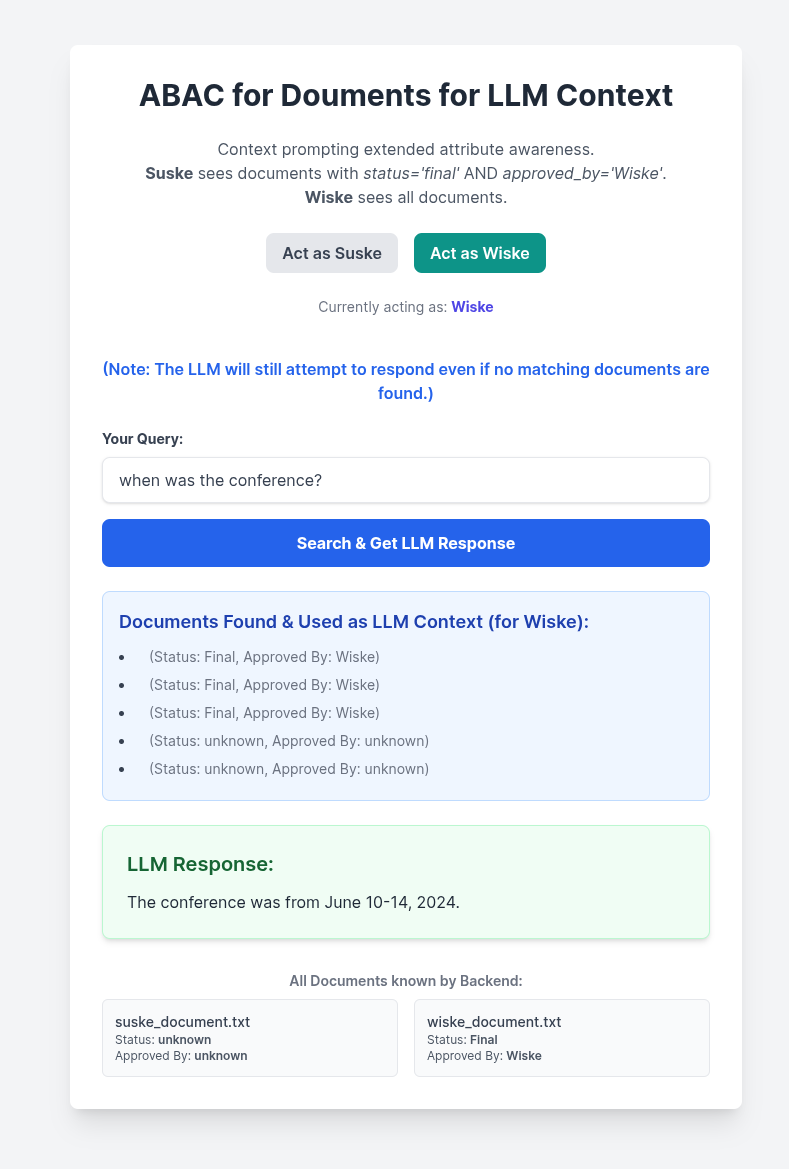Viewport: 789px width, 1169px height.
Task: Select the last "Status: unknown" list entry
Action: [288, 769]
